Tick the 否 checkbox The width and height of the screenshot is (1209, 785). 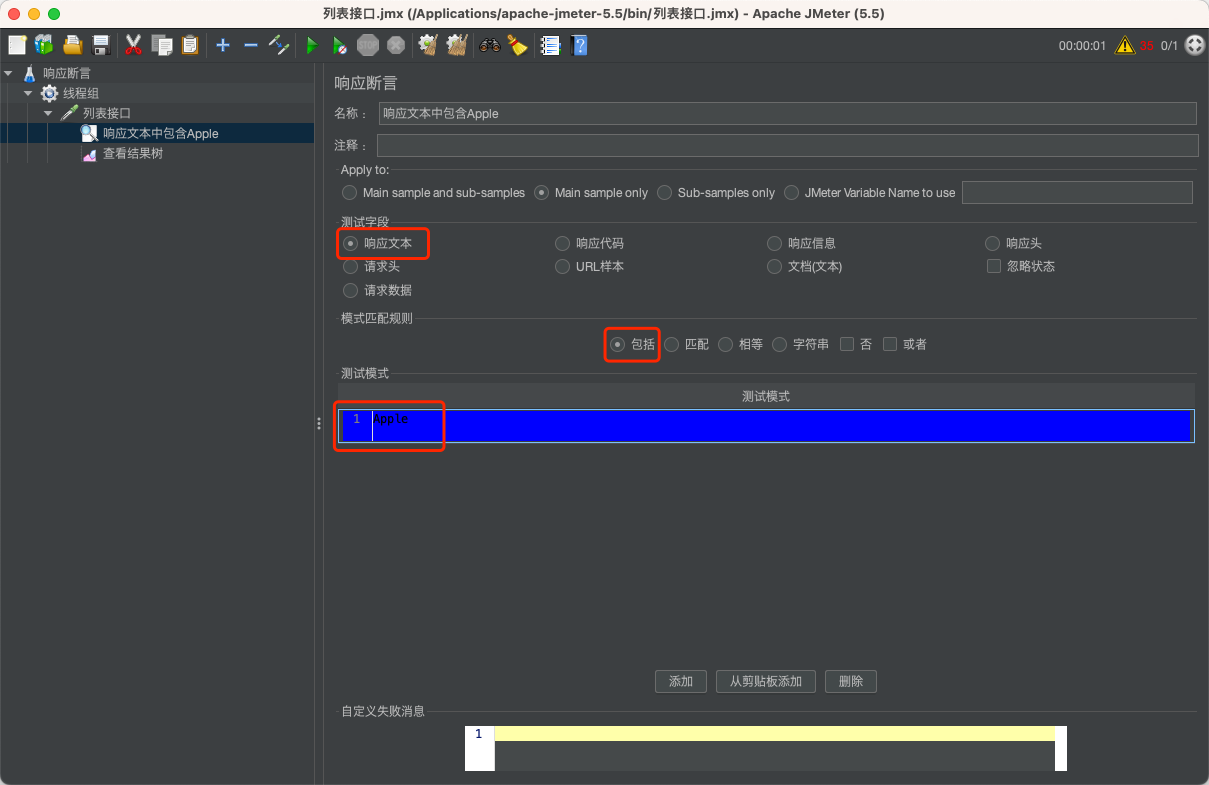tap(847, 344)
